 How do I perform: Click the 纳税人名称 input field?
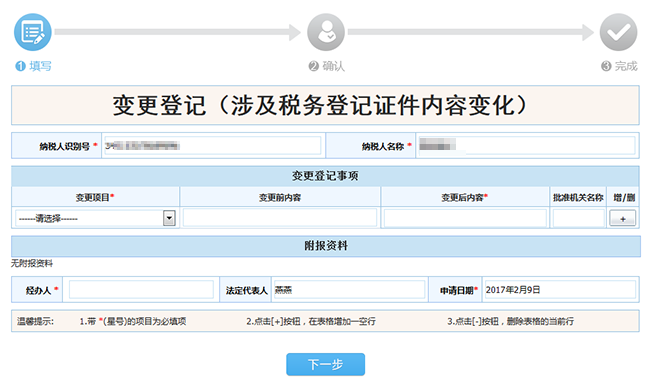[x=526, y=146]
